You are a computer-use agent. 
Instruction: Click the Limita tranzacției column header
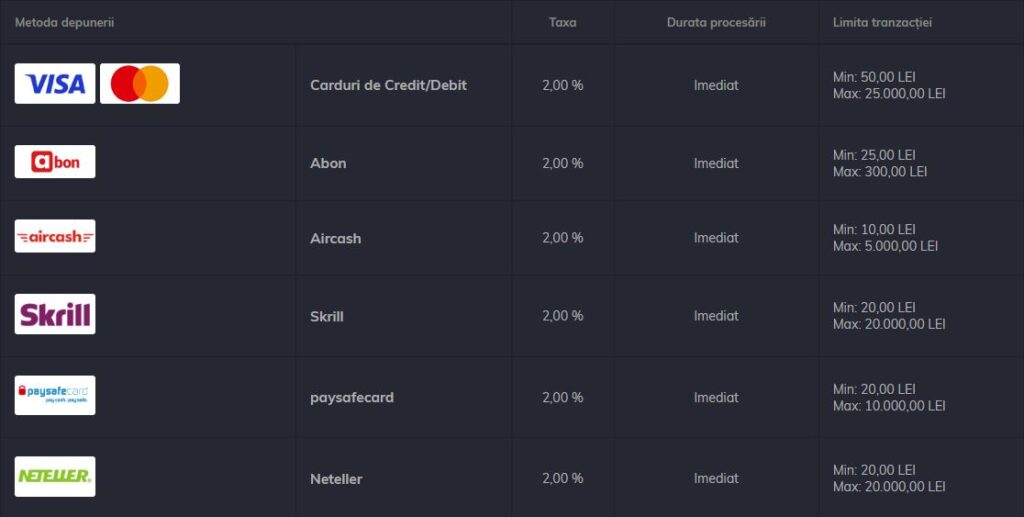882,22
